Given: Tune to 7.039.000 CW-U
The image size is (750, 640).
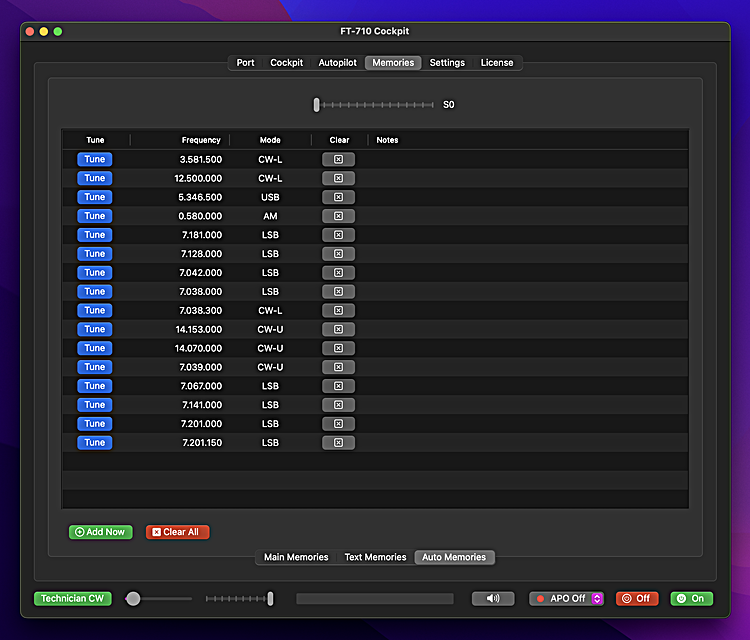Looking at the screenshot, I should [x=95, y=367].
